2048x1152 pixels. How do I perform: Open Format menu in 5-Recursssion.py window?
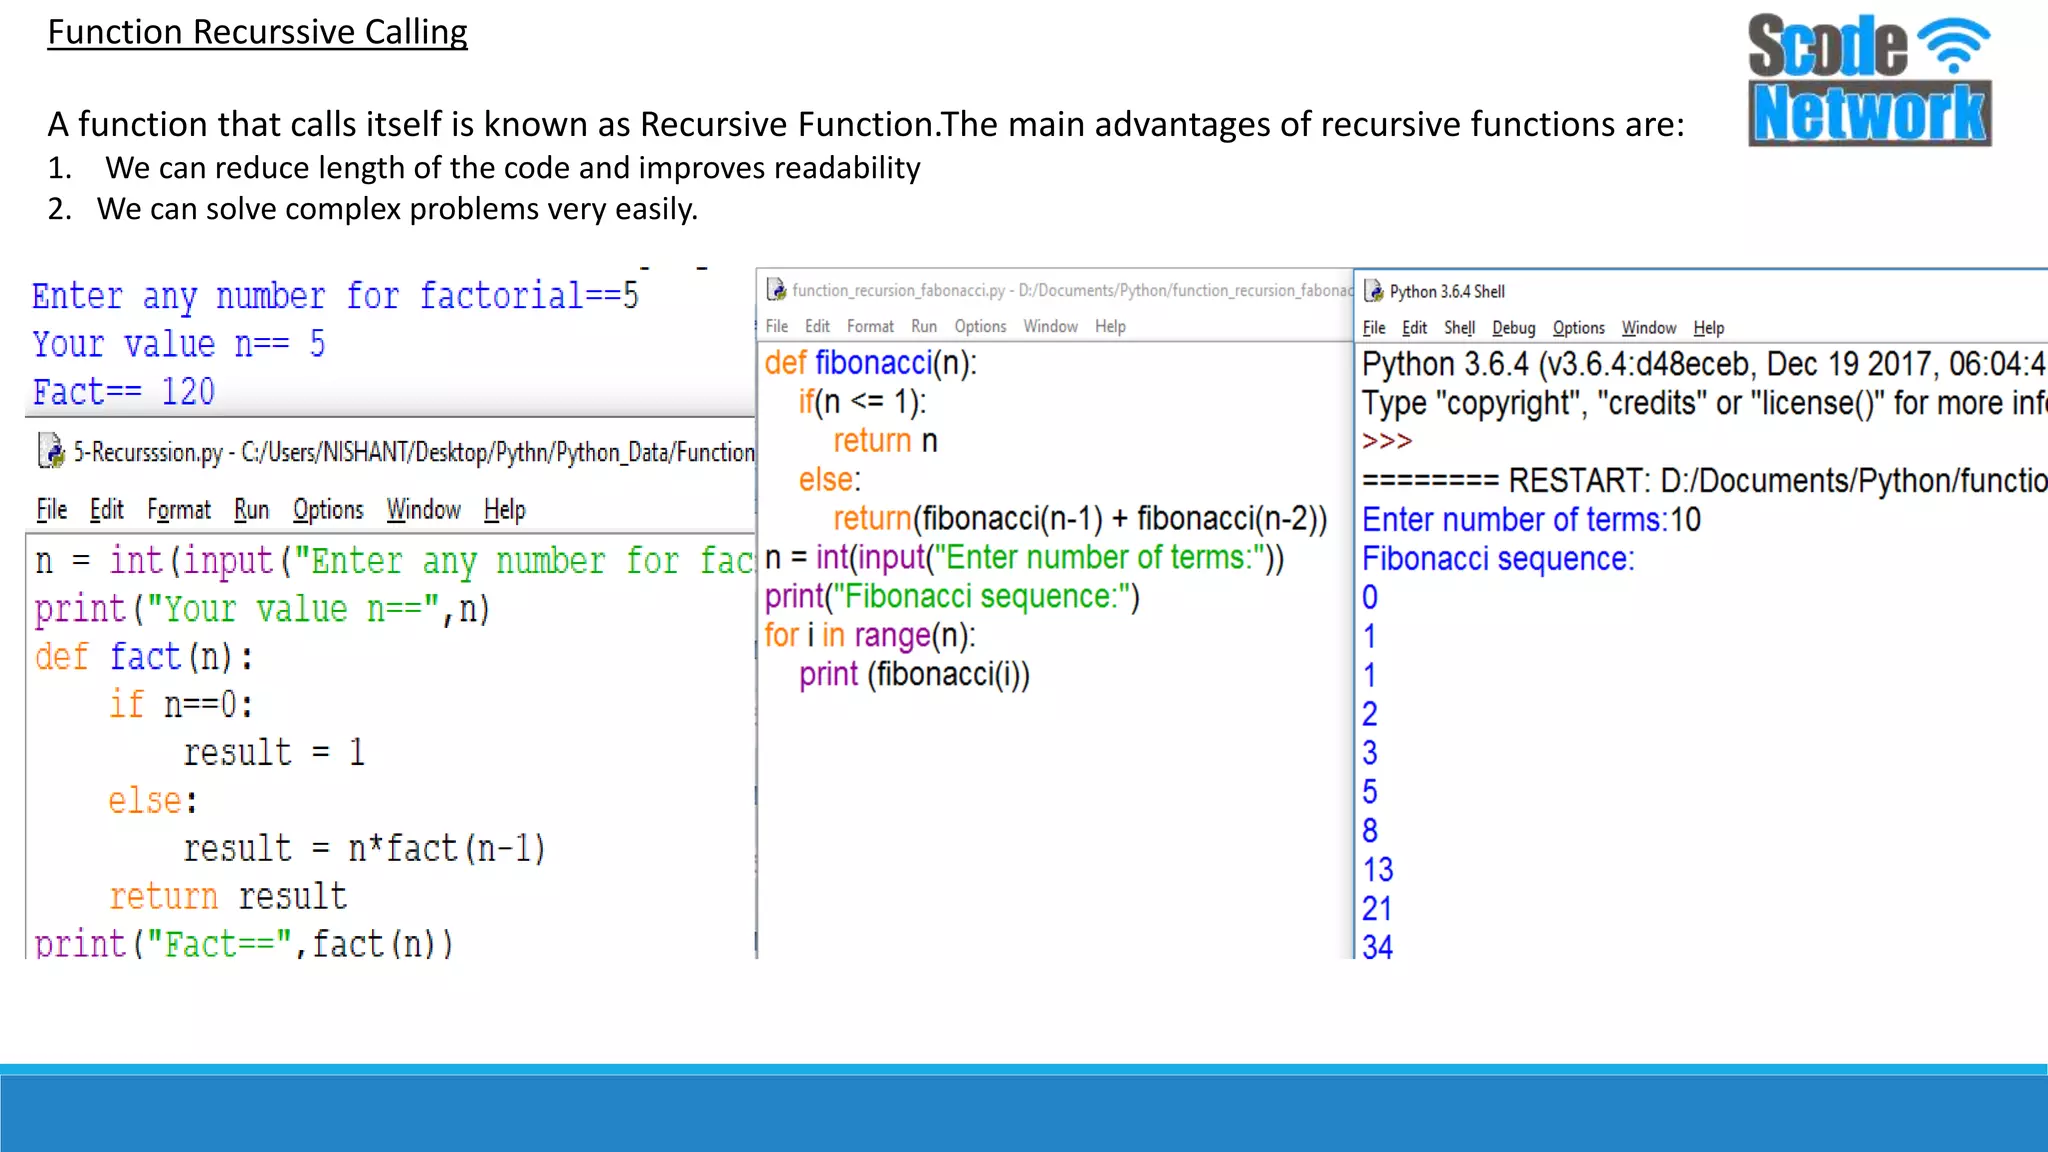click(179, 510)
